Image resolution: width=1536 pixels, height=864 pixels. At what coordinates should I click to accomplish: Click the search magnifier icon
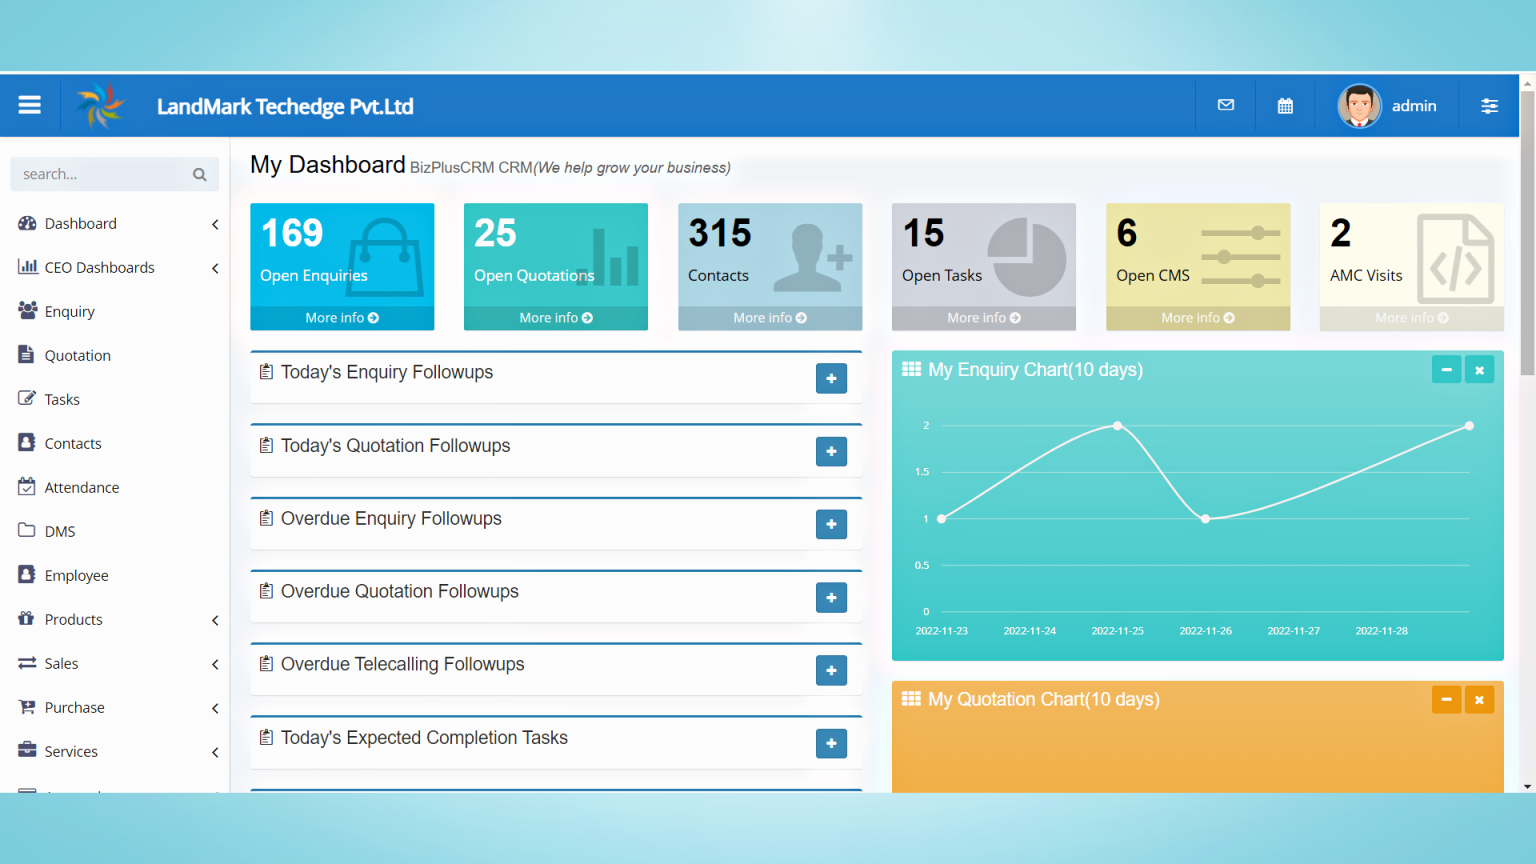[200, 175]
